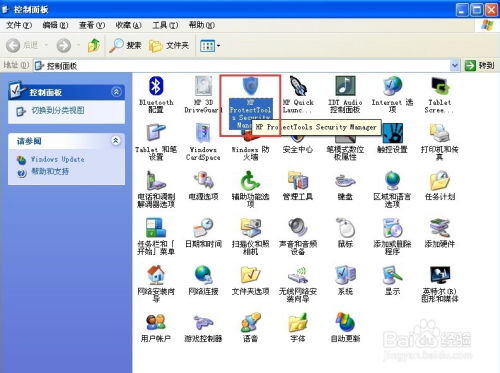Click the 文件夹 toolbar button
The image size is (500, 373).
click(169, 45)
